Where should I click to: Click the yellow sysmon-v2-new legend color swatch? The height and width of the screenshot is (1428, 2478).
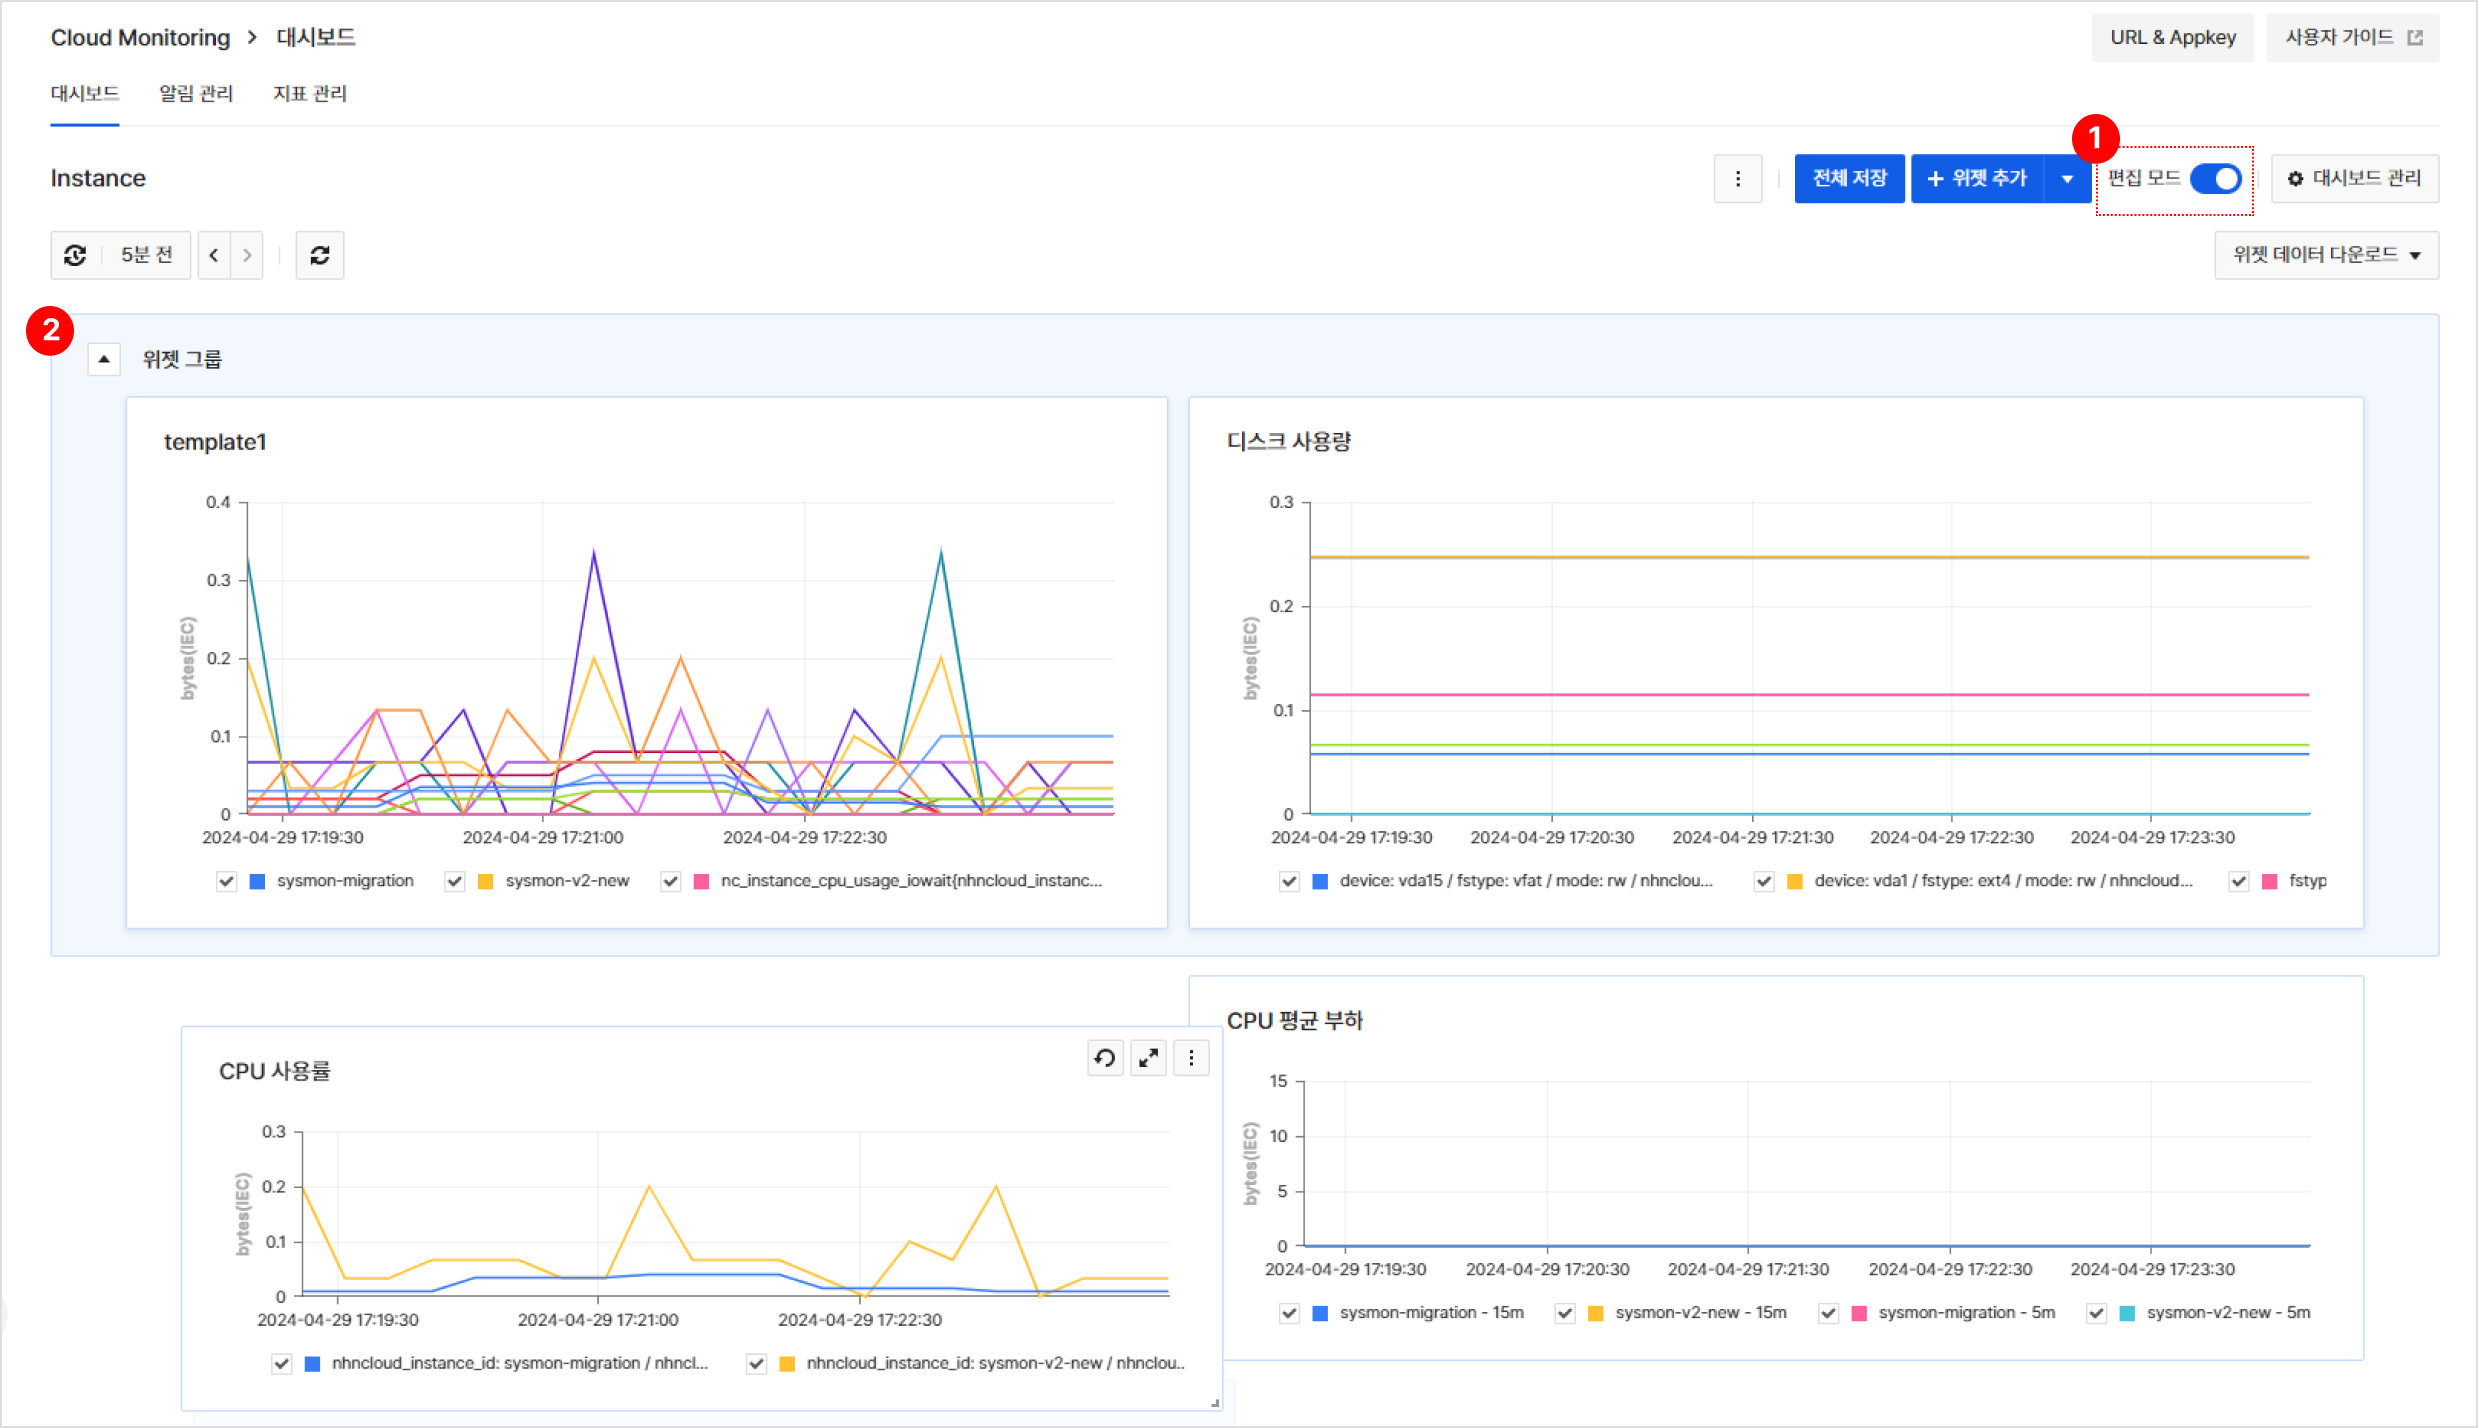[x=486, y=881]
